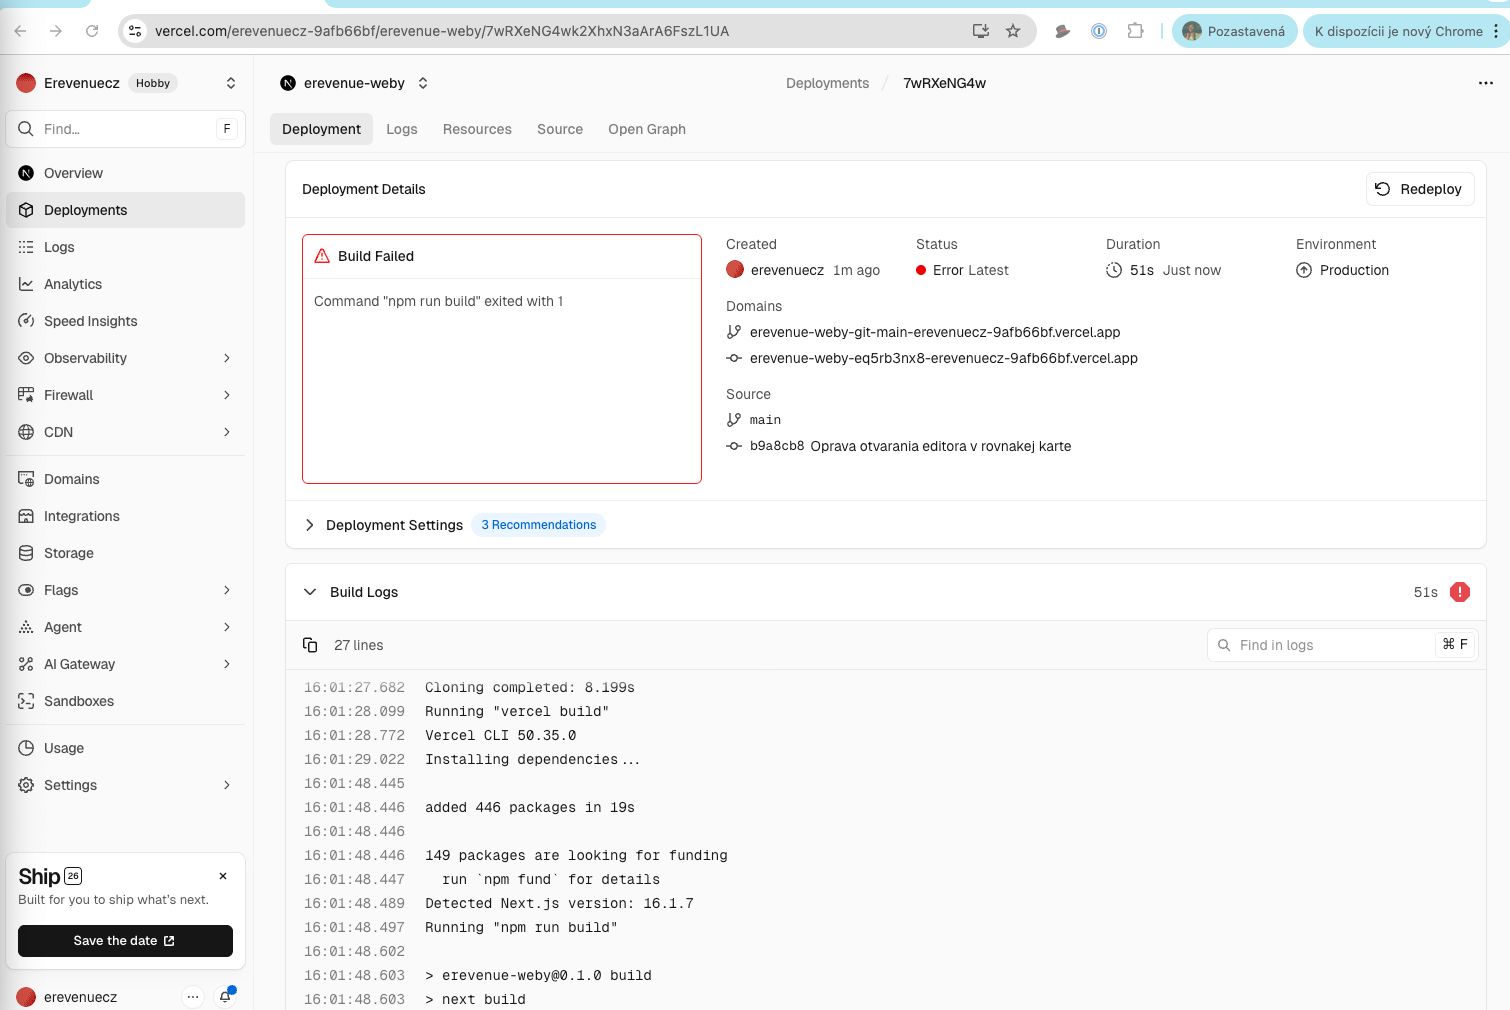Open the Chrome extensions puzzle icon
The height and width of the screenshot is (1010, 1510).
pyautogui.click(x=1135, y=31)
